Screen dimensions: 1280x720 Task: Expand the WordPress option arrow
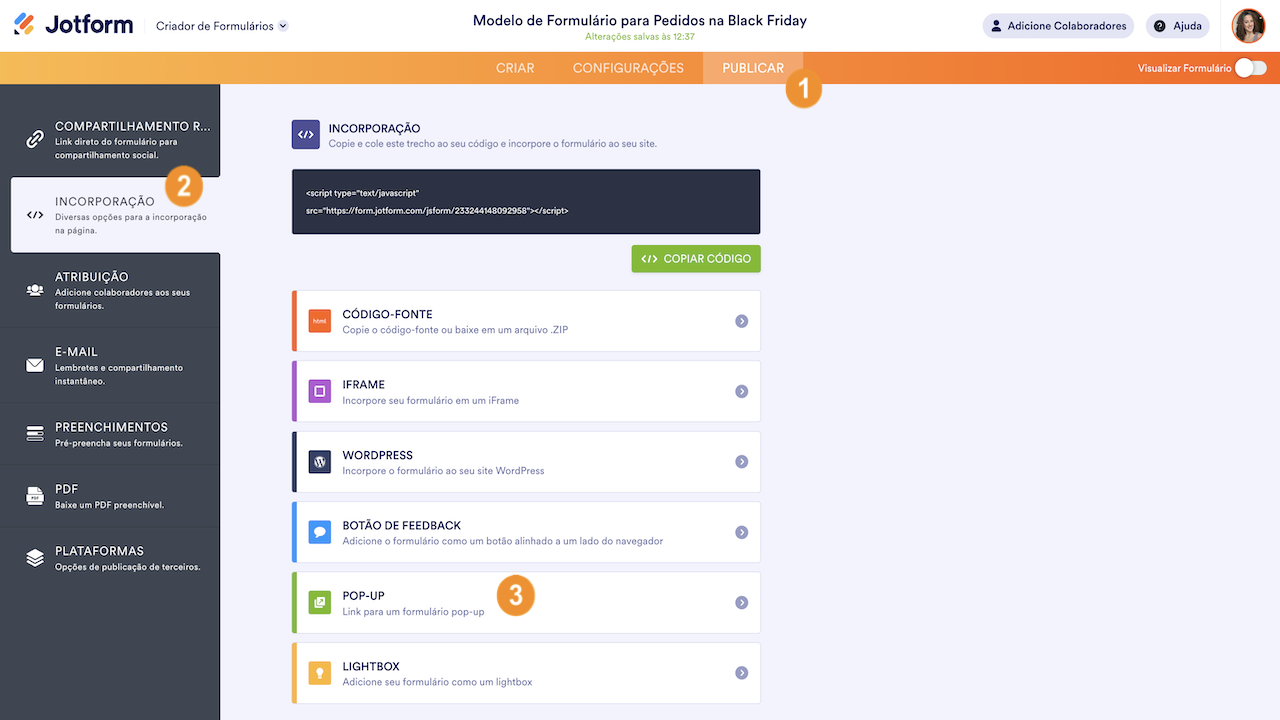point(741,462)
